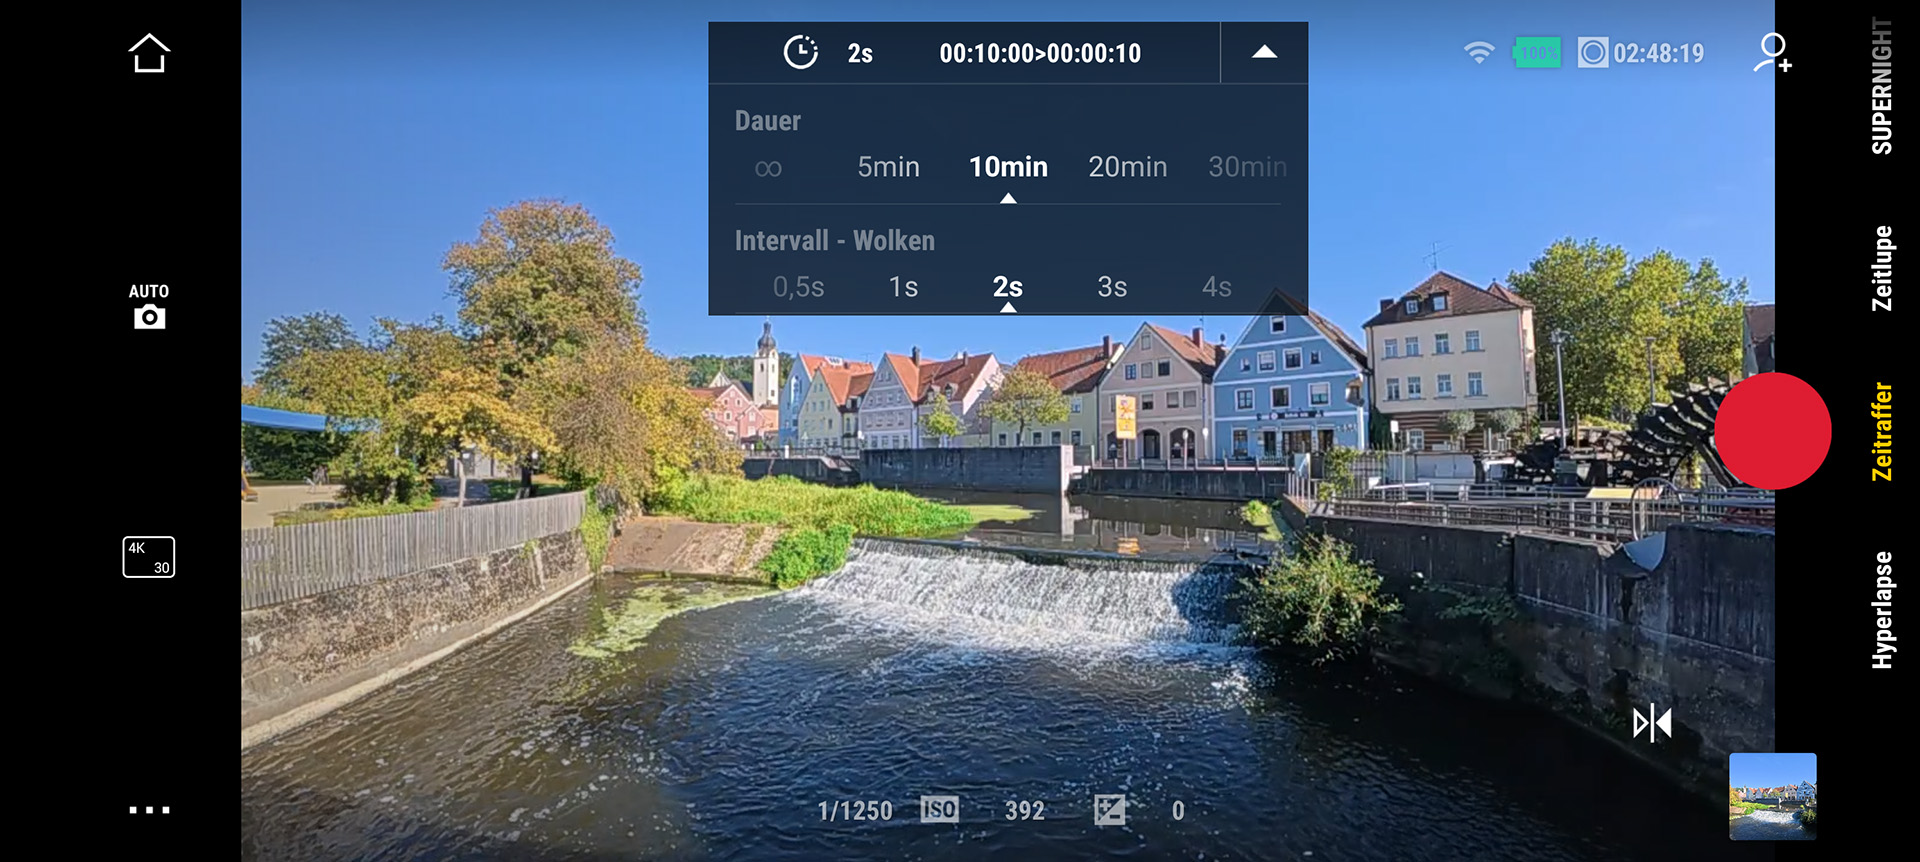Toggle the mirror flip view icon
The width and height of the screenshot is (1920, 862).
point(1652,723)
